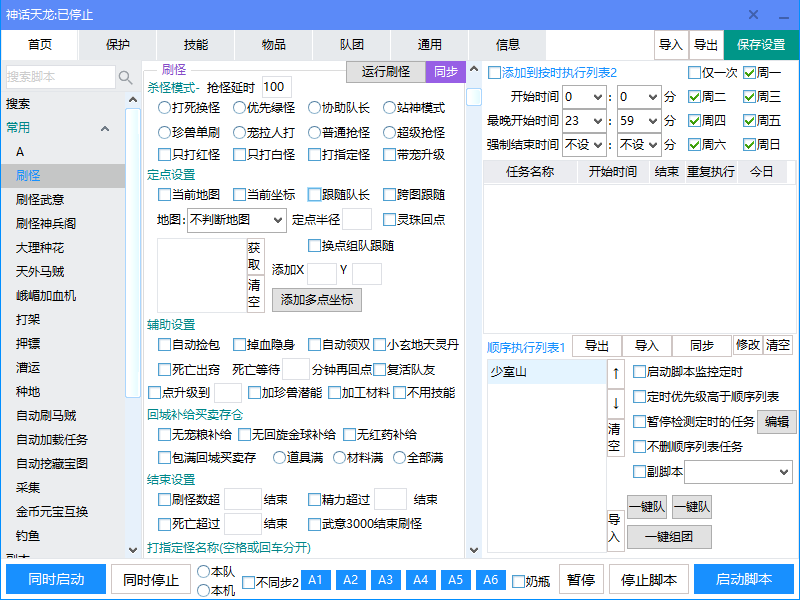Enable 自动捡包 checkbox
This screenshot has width=800, height=600.
coord(189,345)
